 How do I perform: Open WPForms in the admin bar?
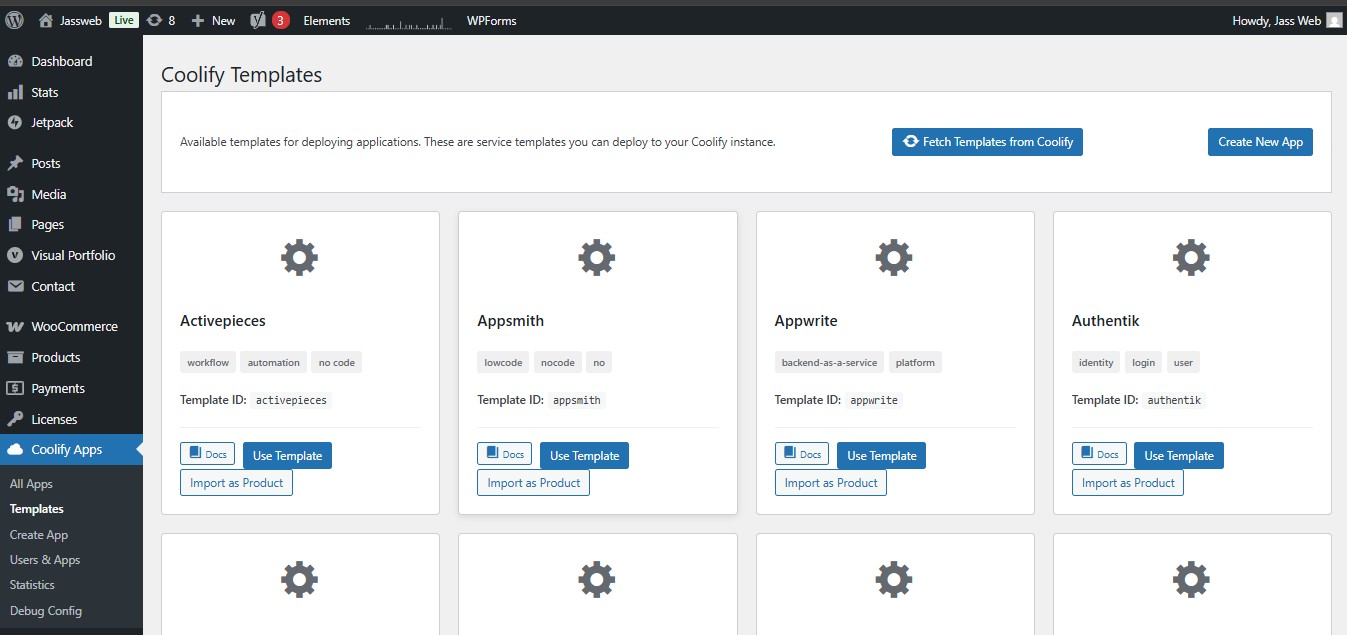coord(491,20)
